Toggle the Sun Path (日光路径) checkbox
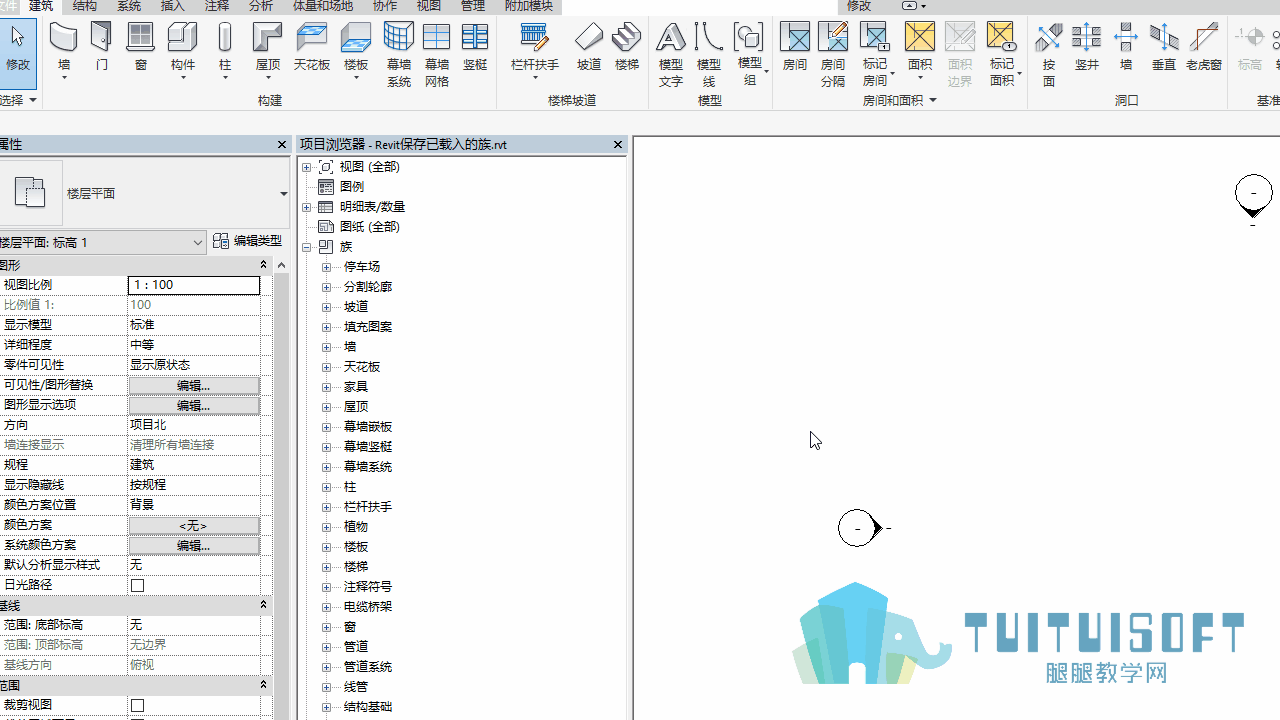This screenshot has width=1280, height=720. (x=138, y=585)
